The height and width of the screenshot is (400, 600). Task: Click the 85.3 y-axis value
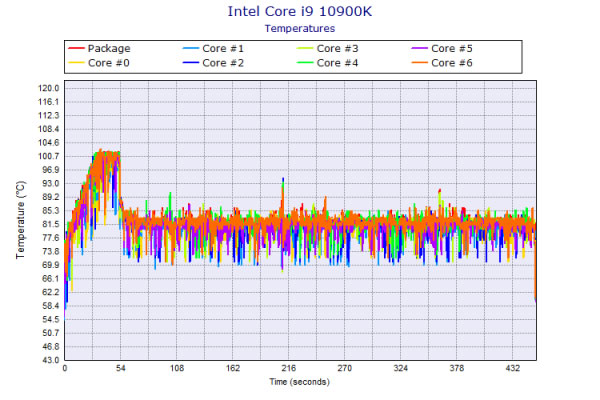pyautogui.click(x=51, y=211)
